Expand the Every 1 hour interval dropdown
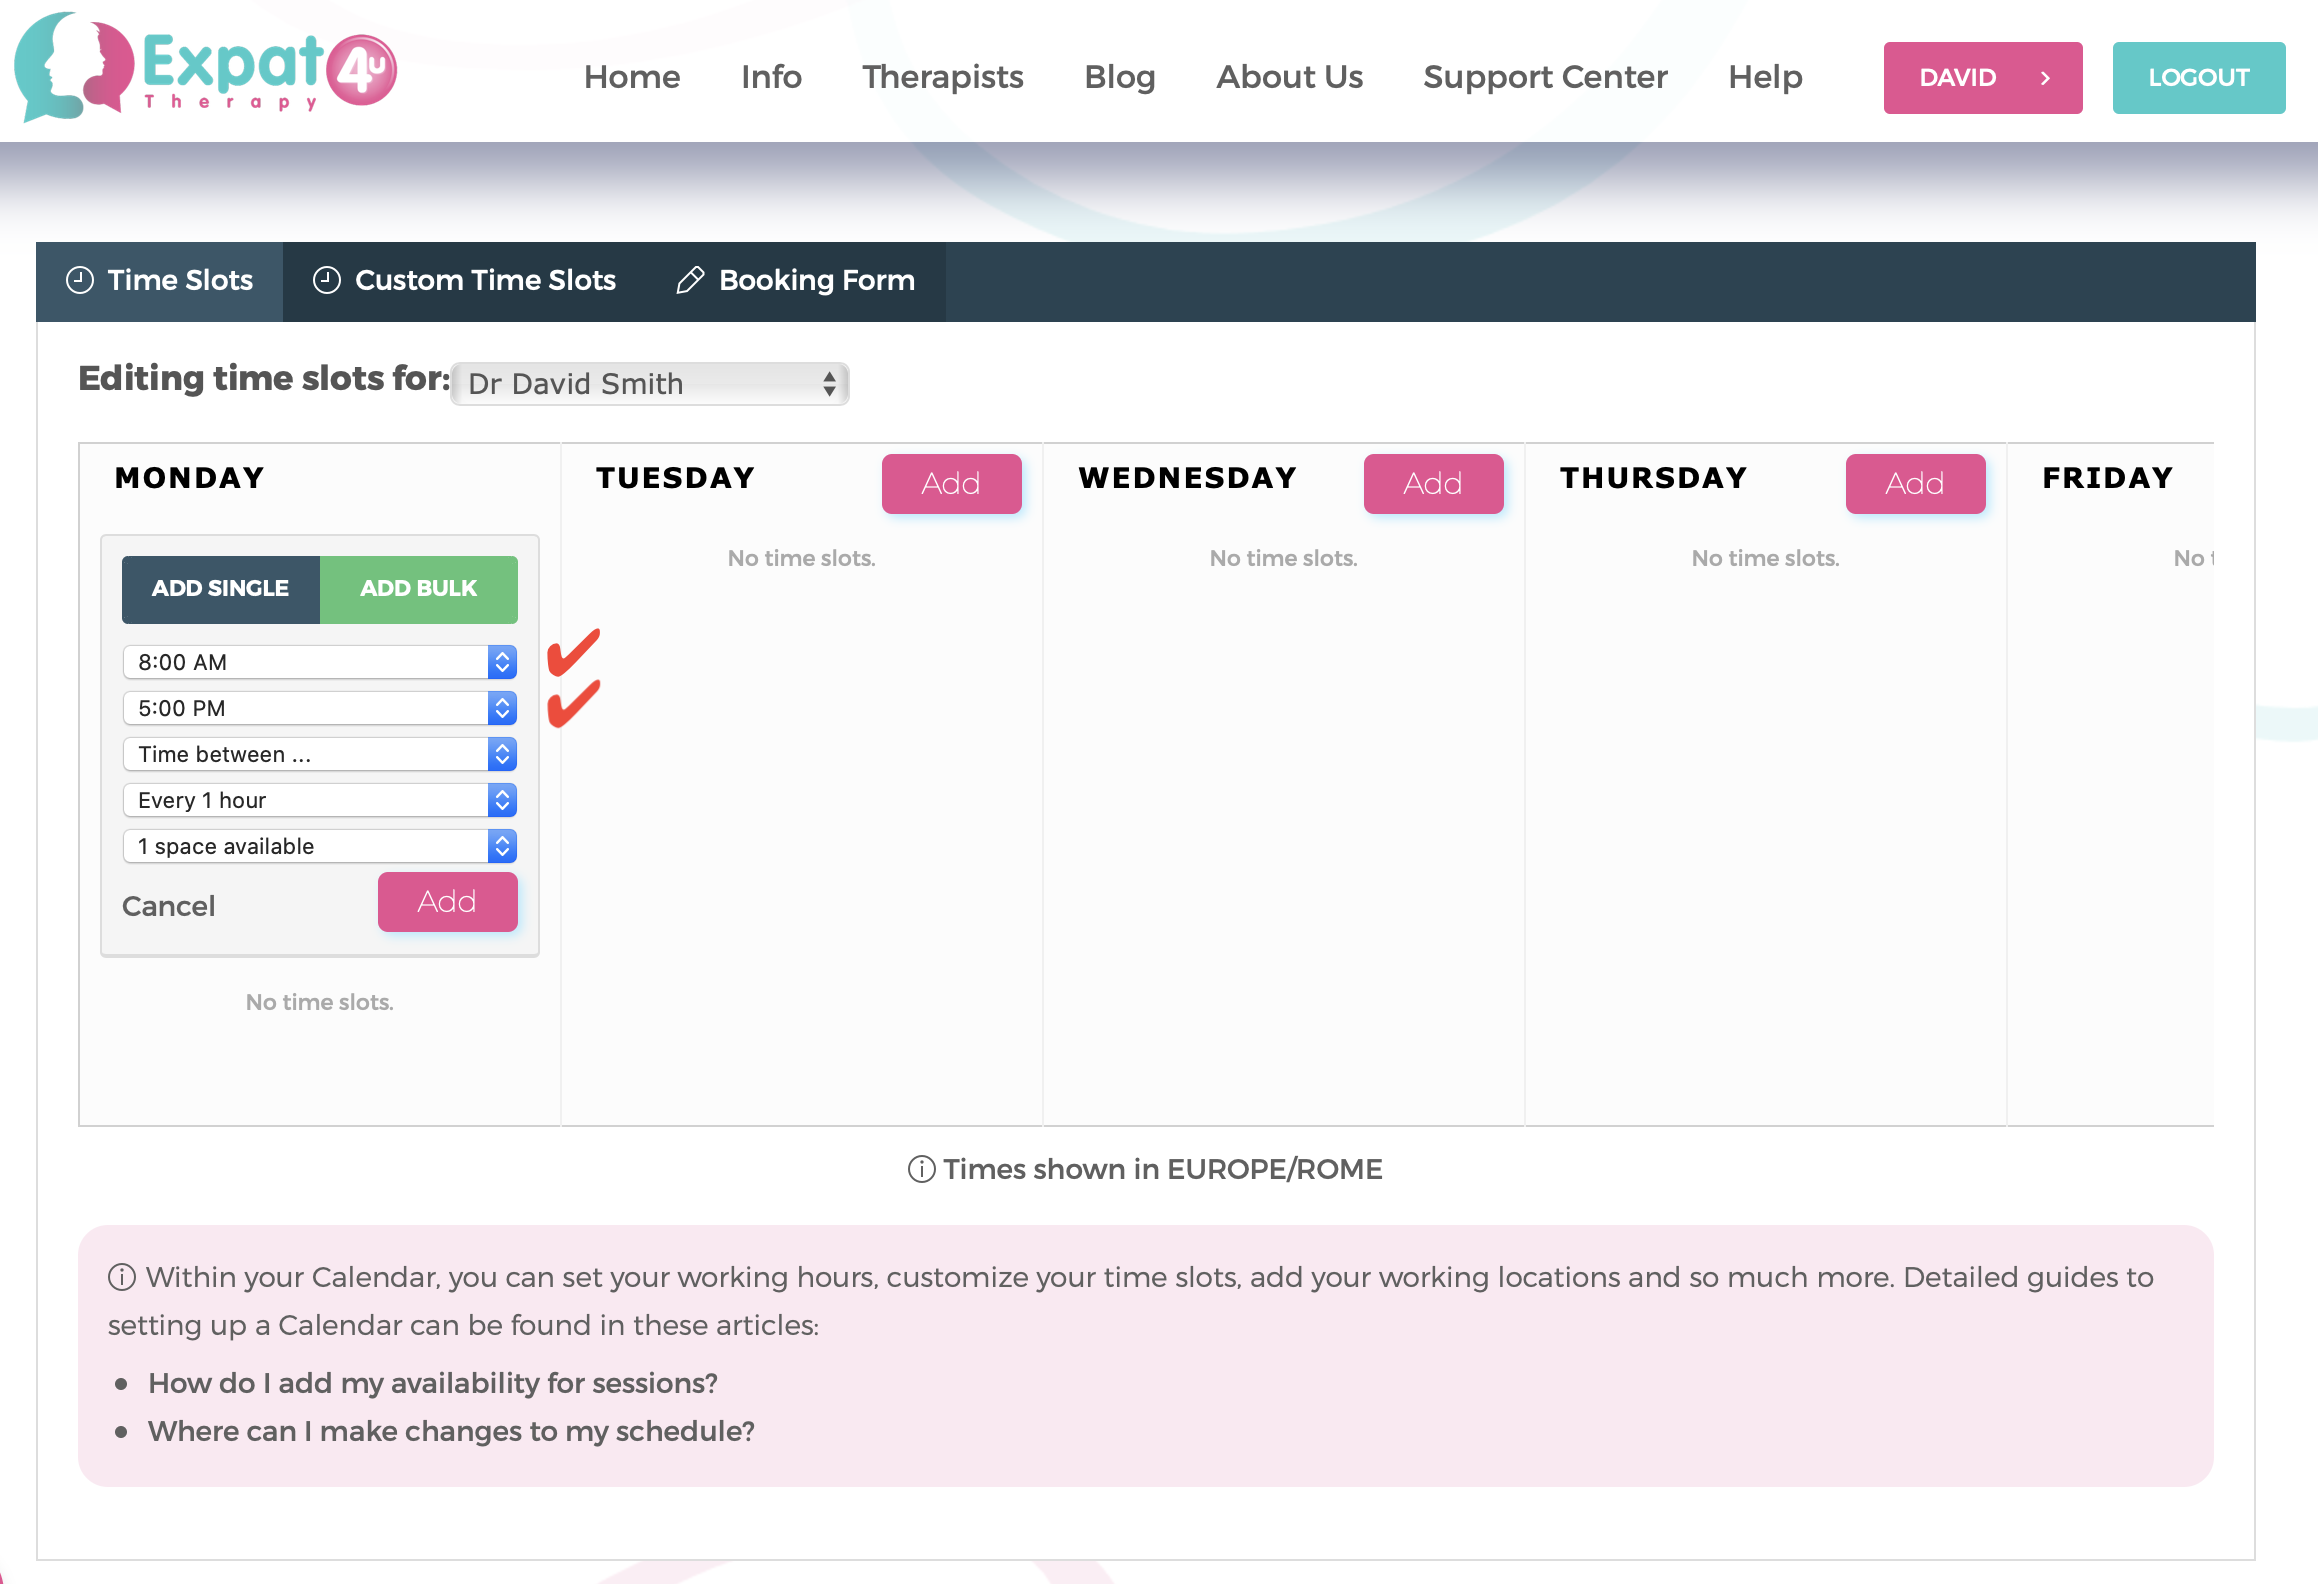The image size is (2318, 1584). coord(319,800)
